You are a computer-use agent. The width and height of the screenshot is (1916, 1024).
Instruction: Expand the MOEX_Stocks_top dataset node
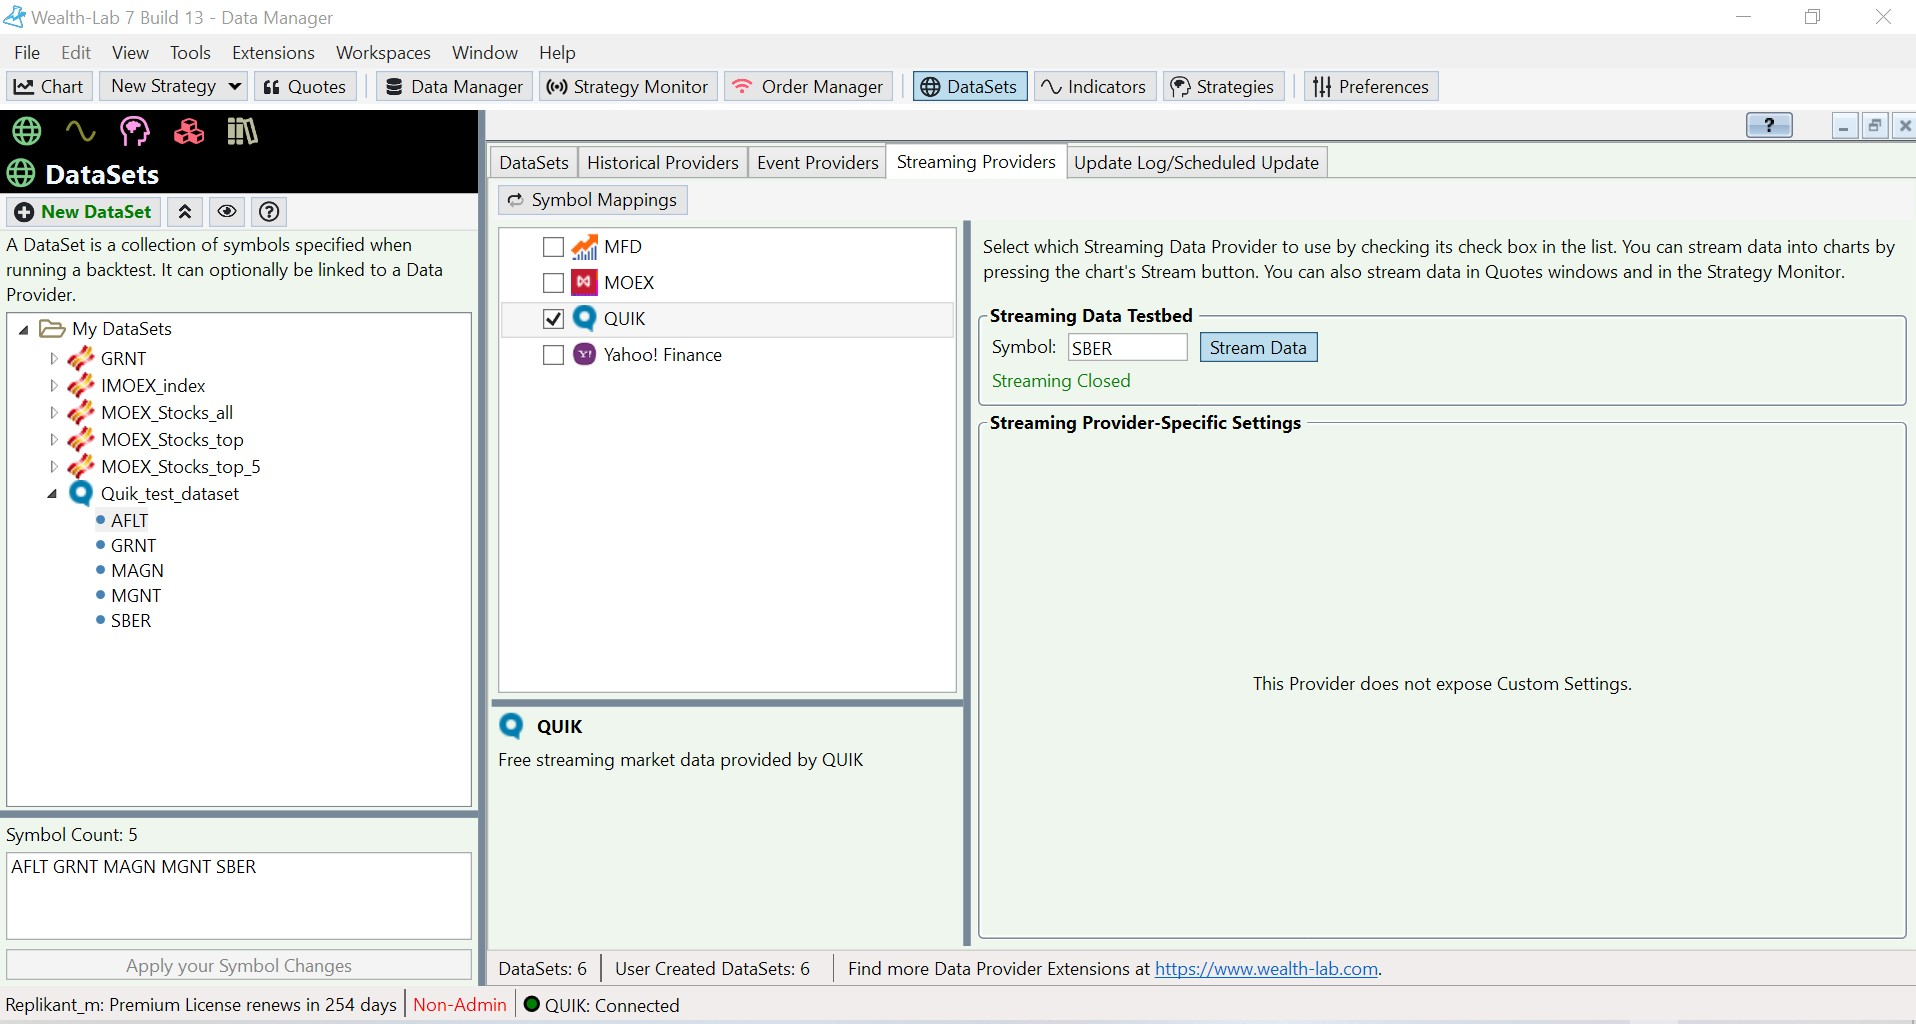54,440
